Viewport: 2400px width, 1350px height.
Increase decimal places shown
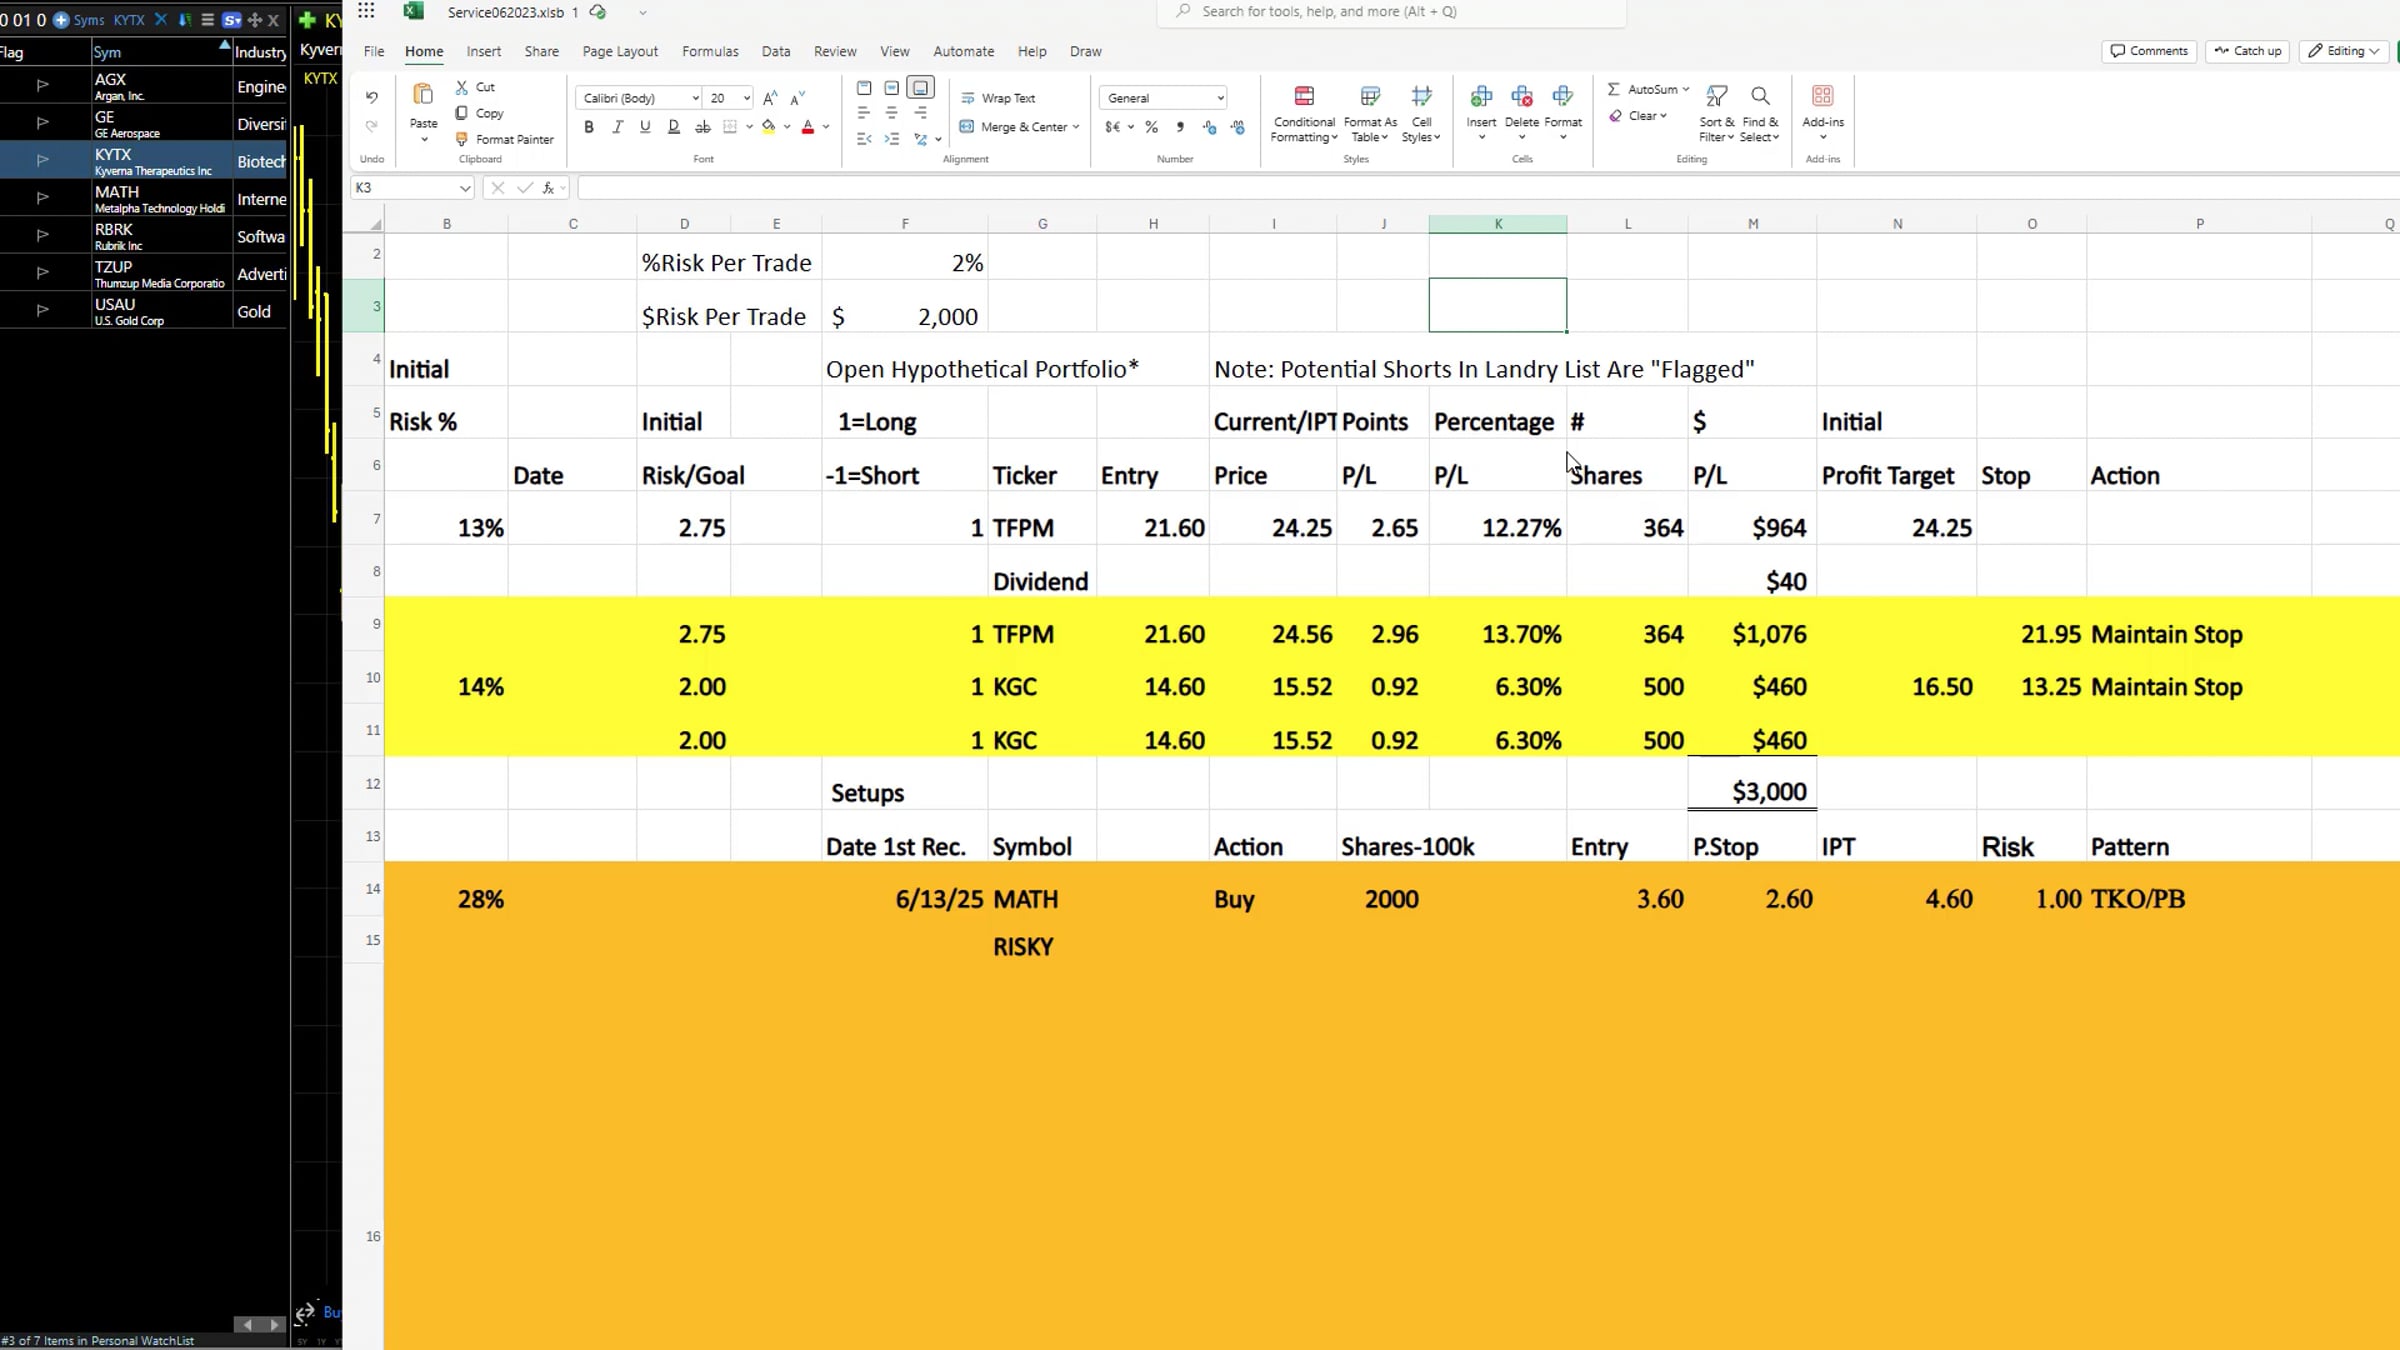1210,127
